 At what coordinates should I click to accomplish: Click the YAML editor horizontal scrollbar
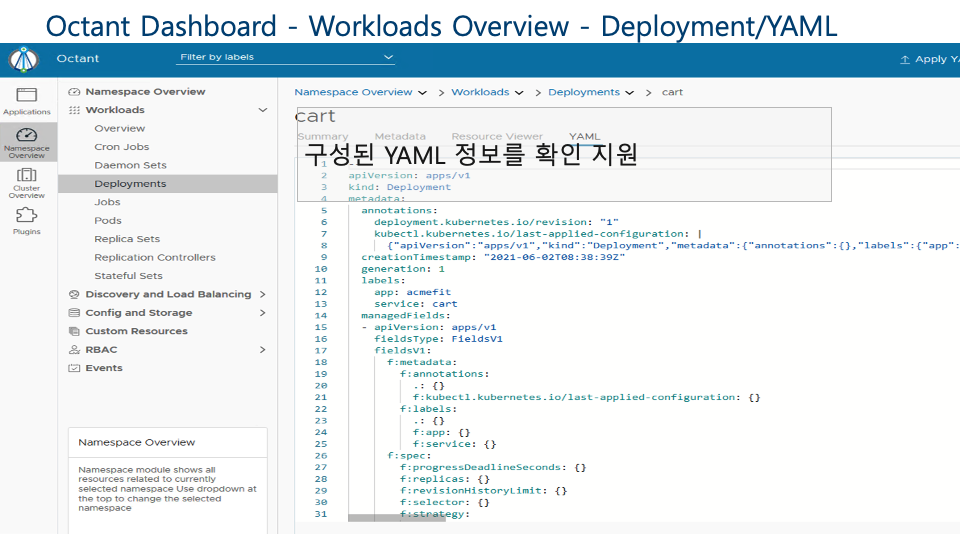point(397,518)
